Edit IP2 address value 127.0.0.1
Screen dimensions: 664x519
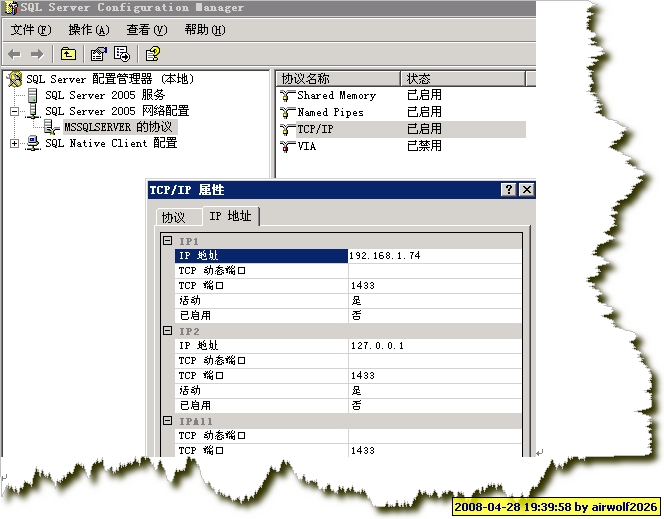434,345
